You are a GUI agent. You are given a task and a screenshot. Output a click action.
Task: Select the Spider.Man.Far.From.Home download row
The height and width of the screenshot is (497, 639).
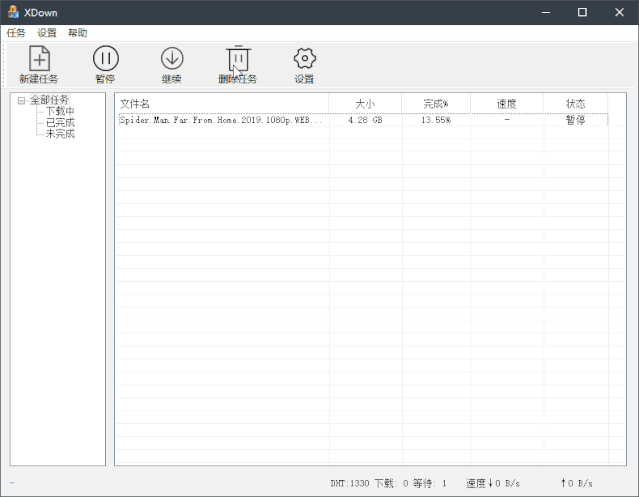tap(221, 120)
